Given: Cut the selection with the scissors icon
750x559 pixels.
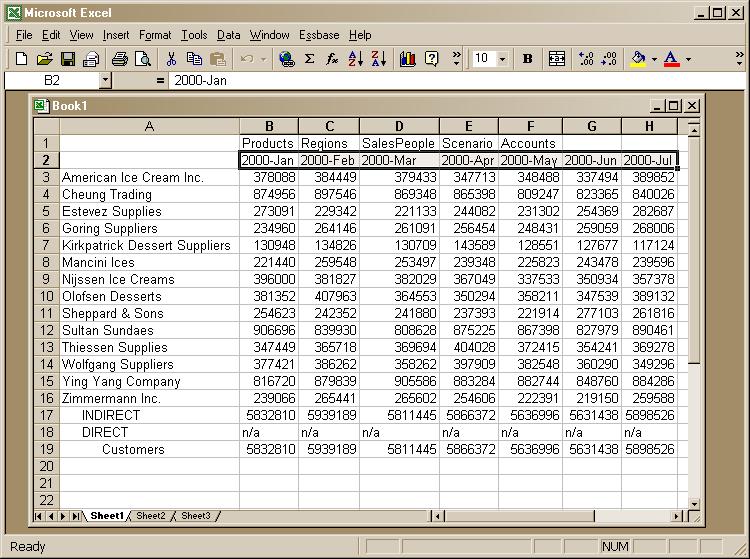Looking at the screenshot, I should pos(171,59).
